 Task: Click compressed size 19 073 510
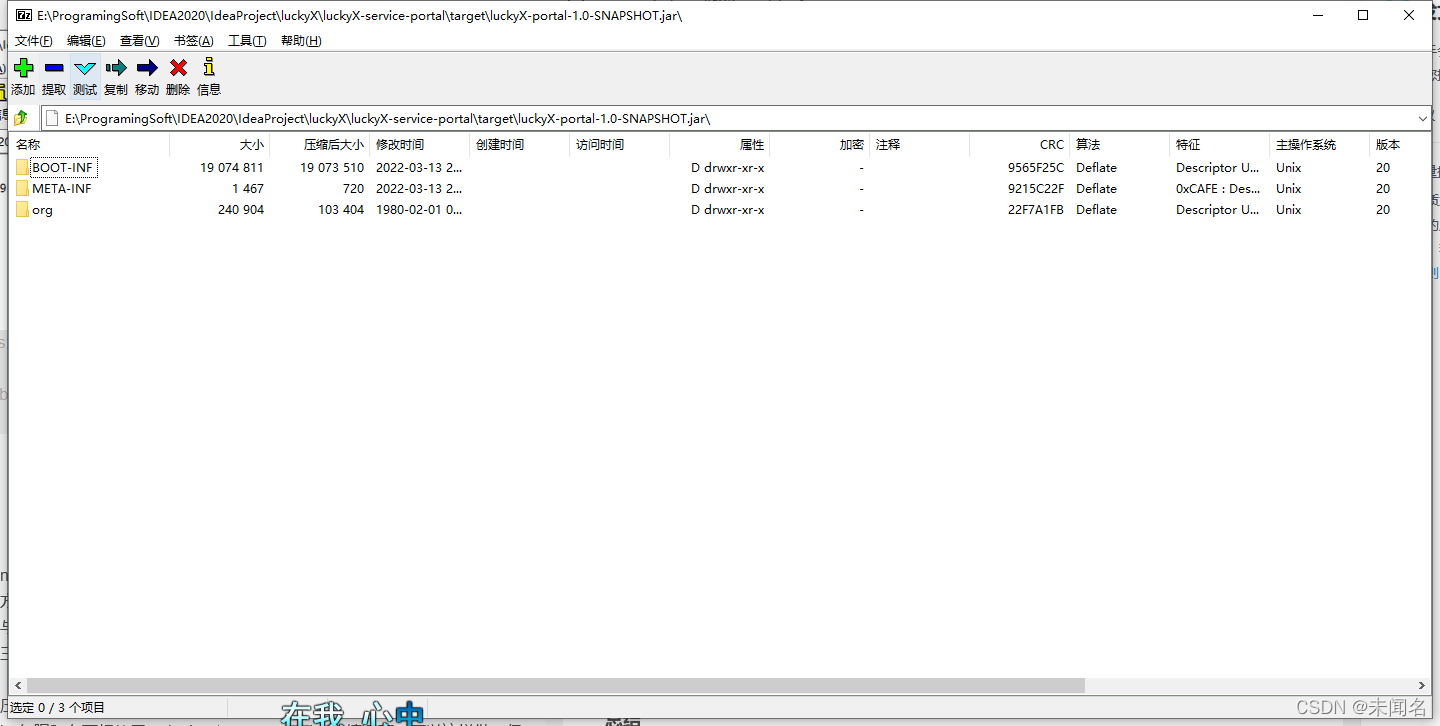332,168
